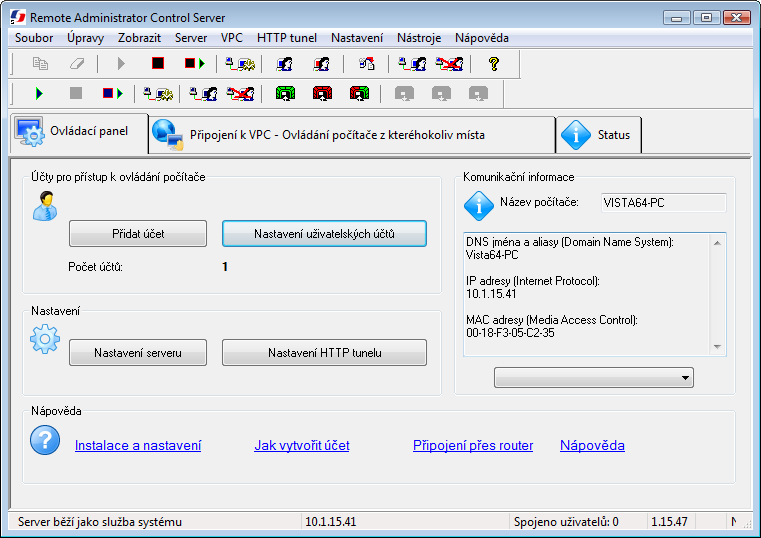Click the Přidat účet button
Image resolution: width=761 pixels, height=538 pixels.
[138, 234]
